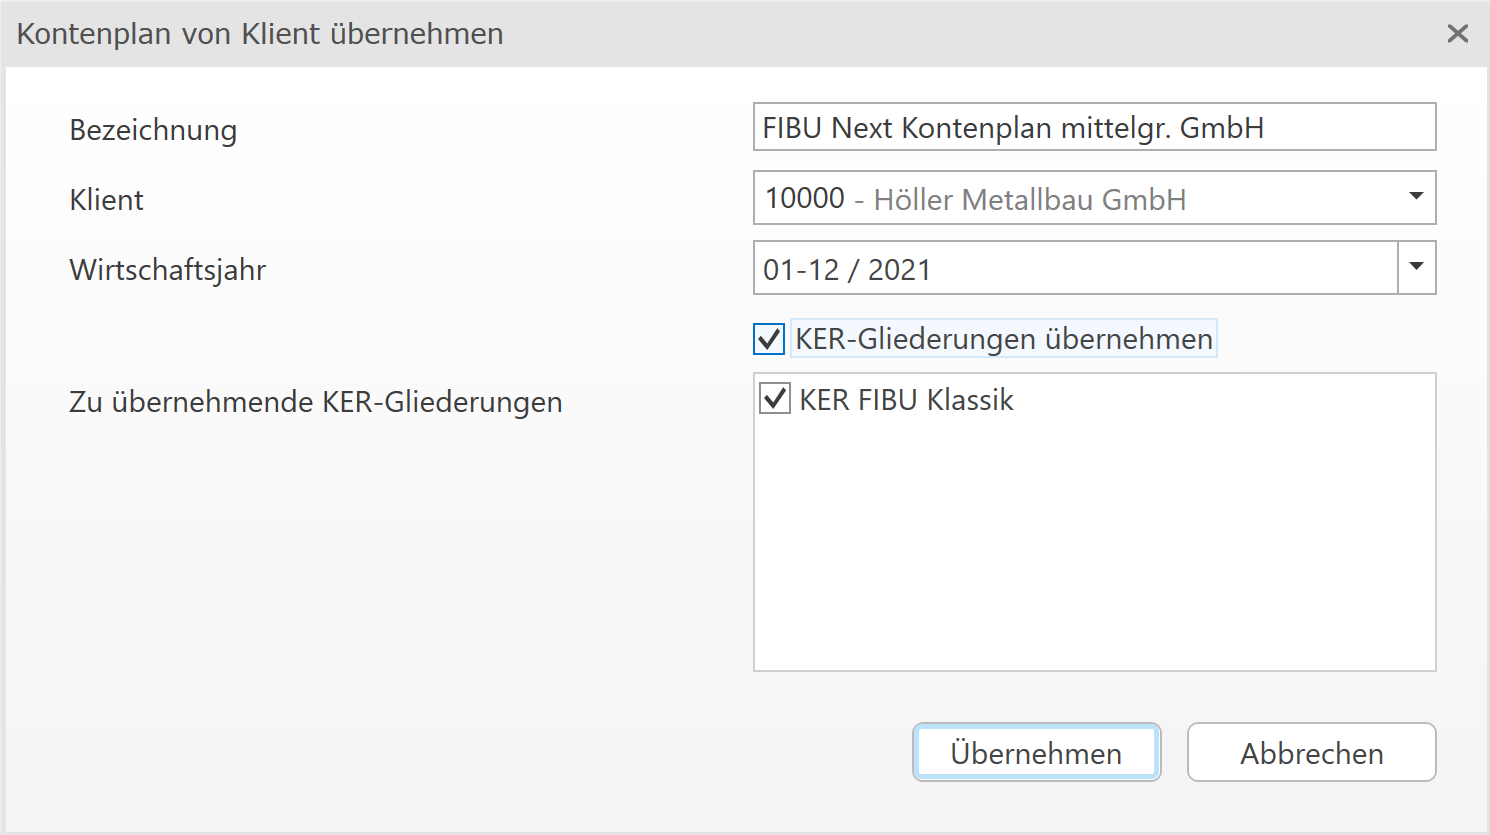This screenshot has height=835, width=1490.
Task: Click the Höller Metallbau GmbH client name text
Action: 1029,200
